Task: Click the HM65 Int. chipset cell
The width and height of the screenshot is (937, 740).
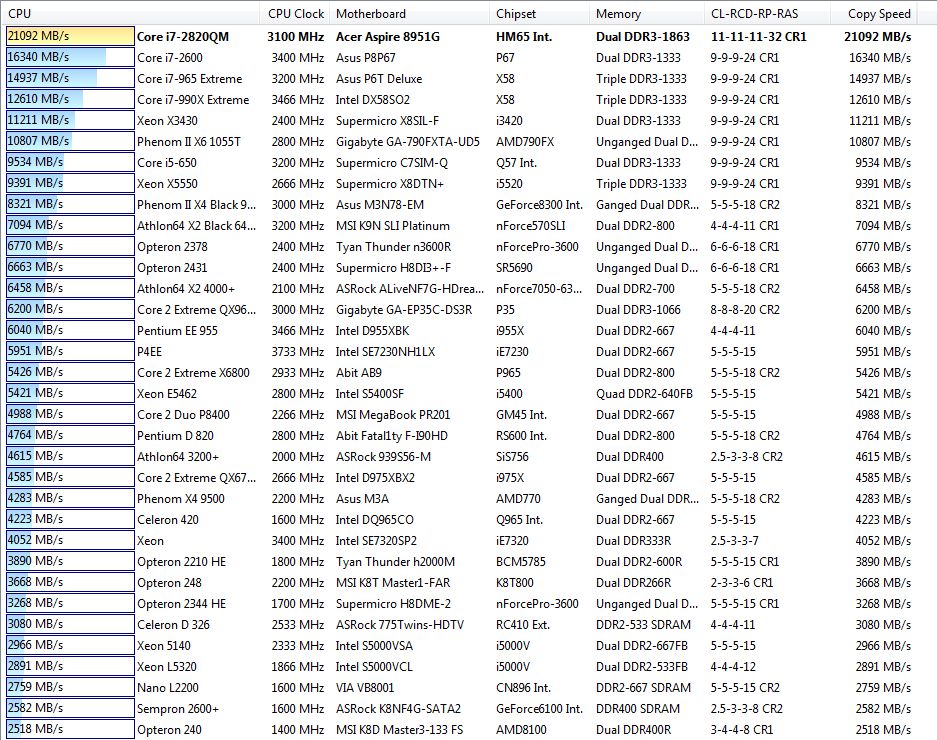Action: (x=524, y=36)
